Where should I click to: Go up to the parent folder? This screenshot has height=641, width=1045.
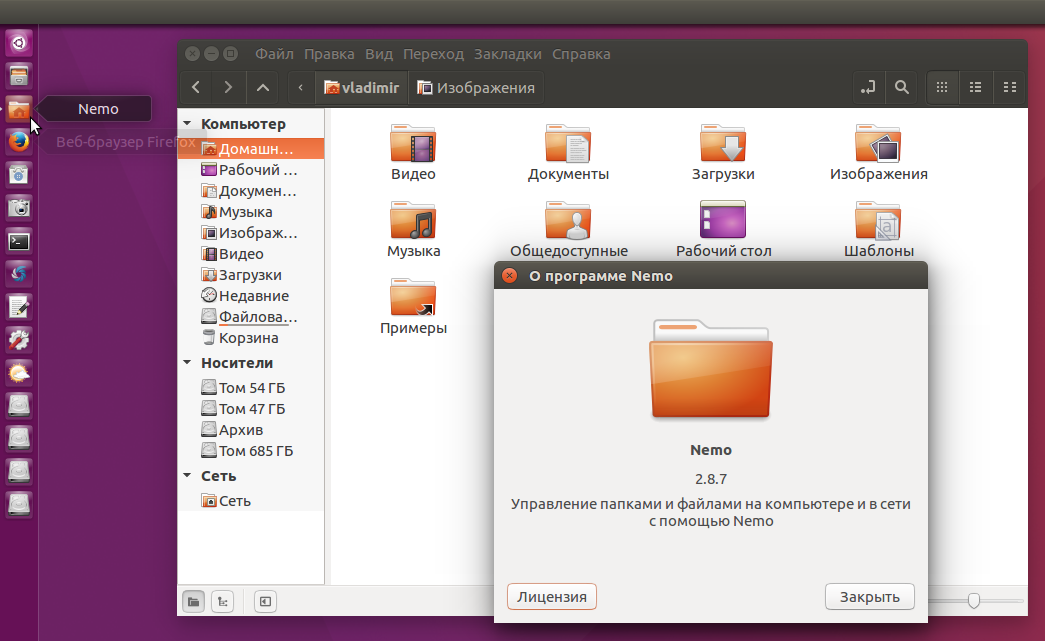point(263,87)
